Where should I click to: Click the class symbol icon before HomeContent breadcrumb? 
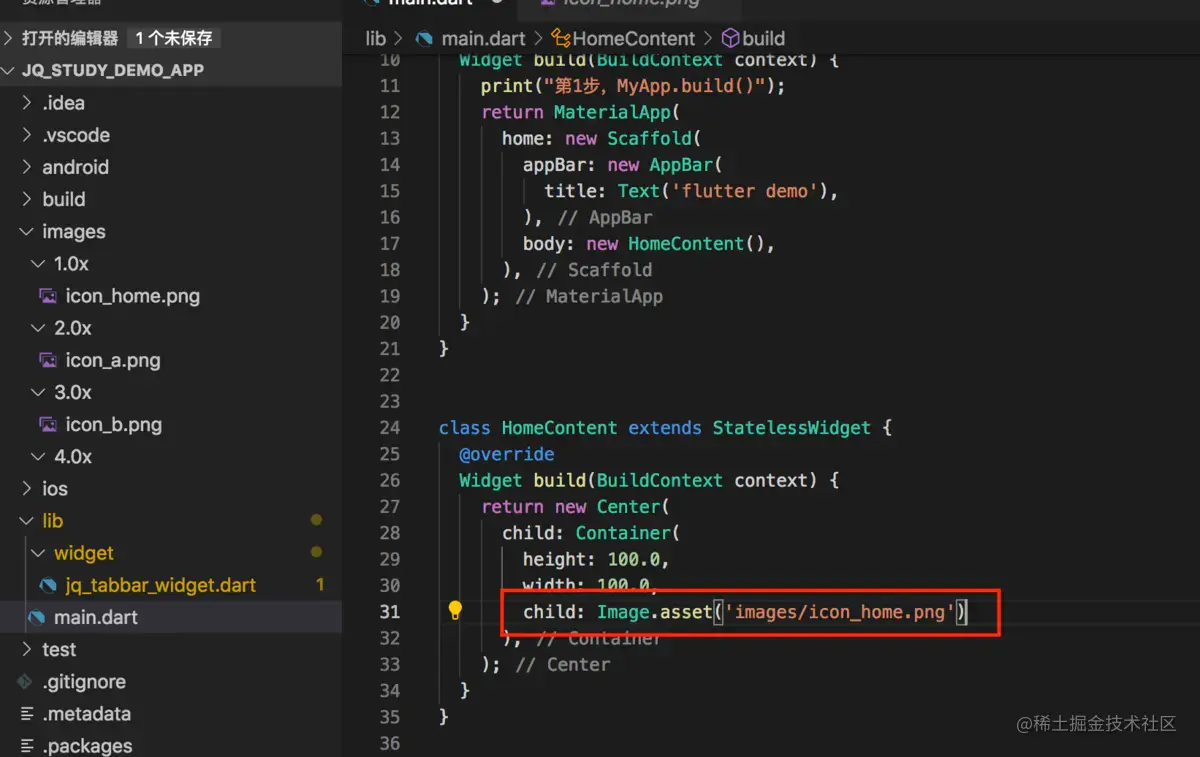[560, 39]
